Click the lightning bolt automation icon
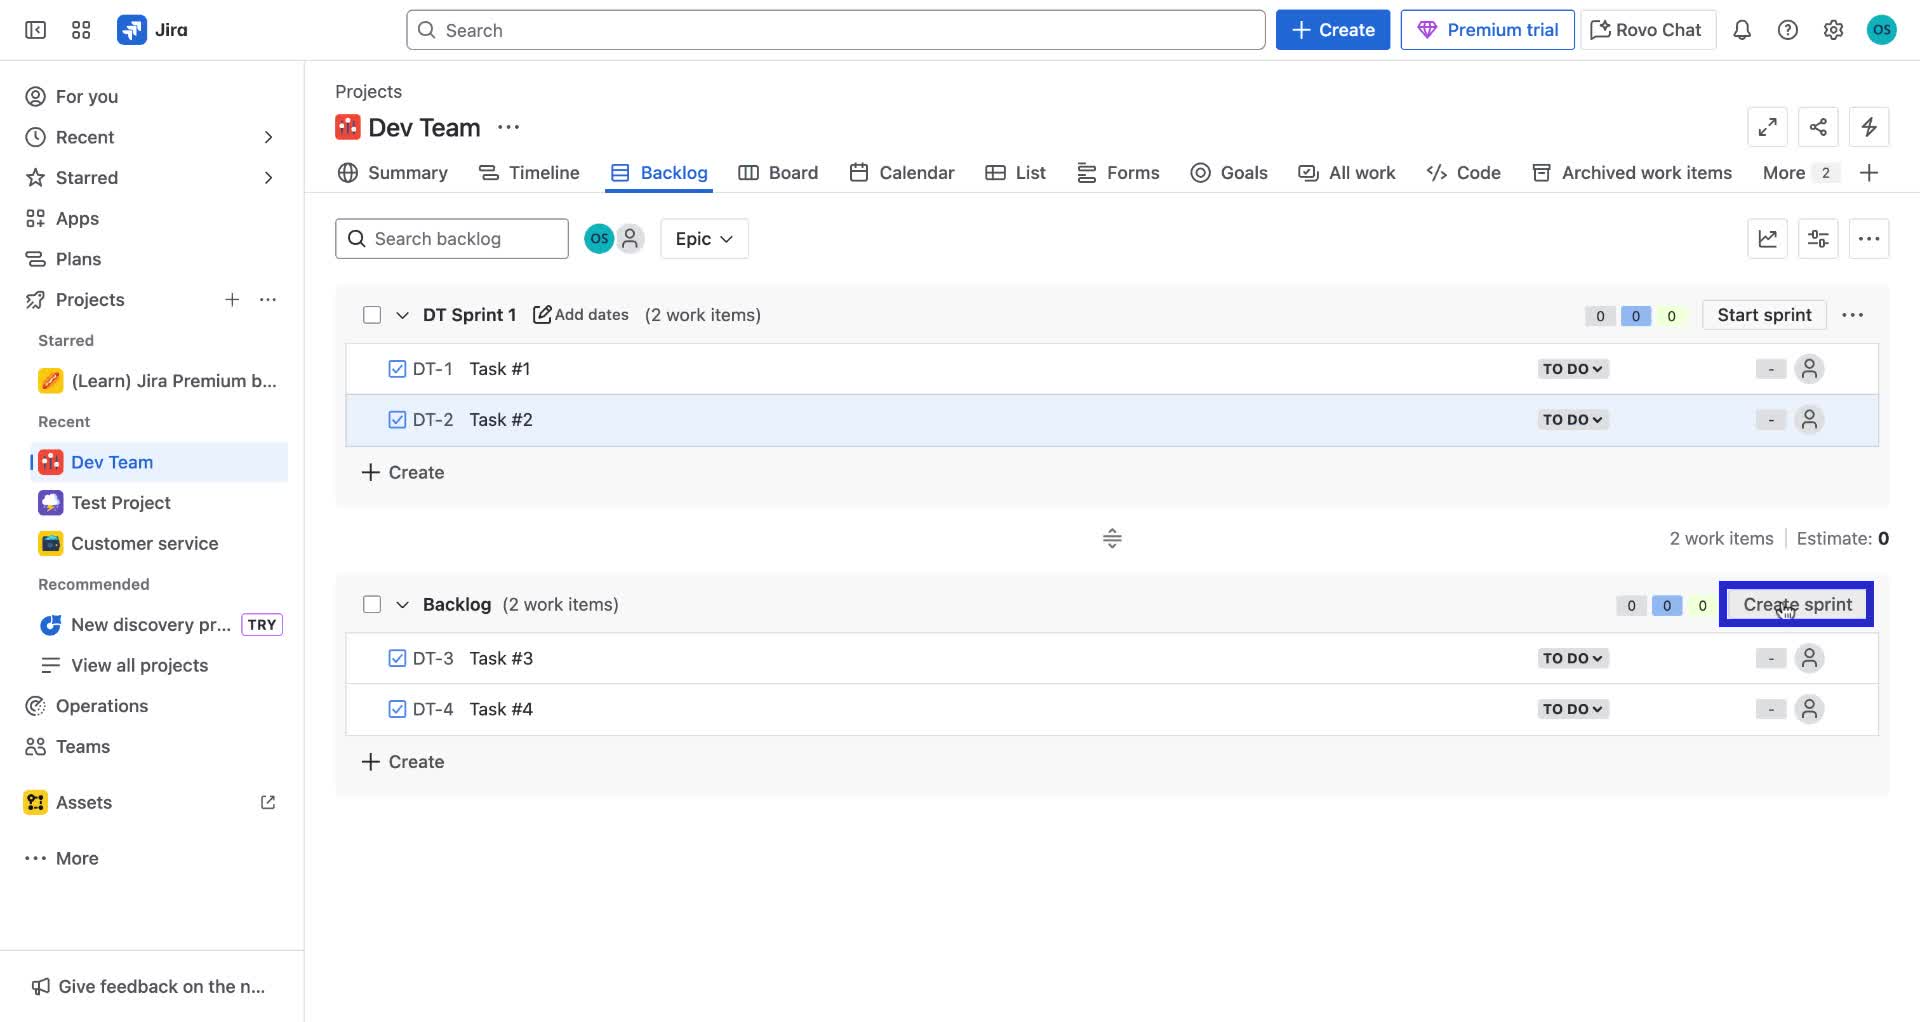Image resolution: width=1920 pixels, height=1022 pixels. tap(1869, 127)
